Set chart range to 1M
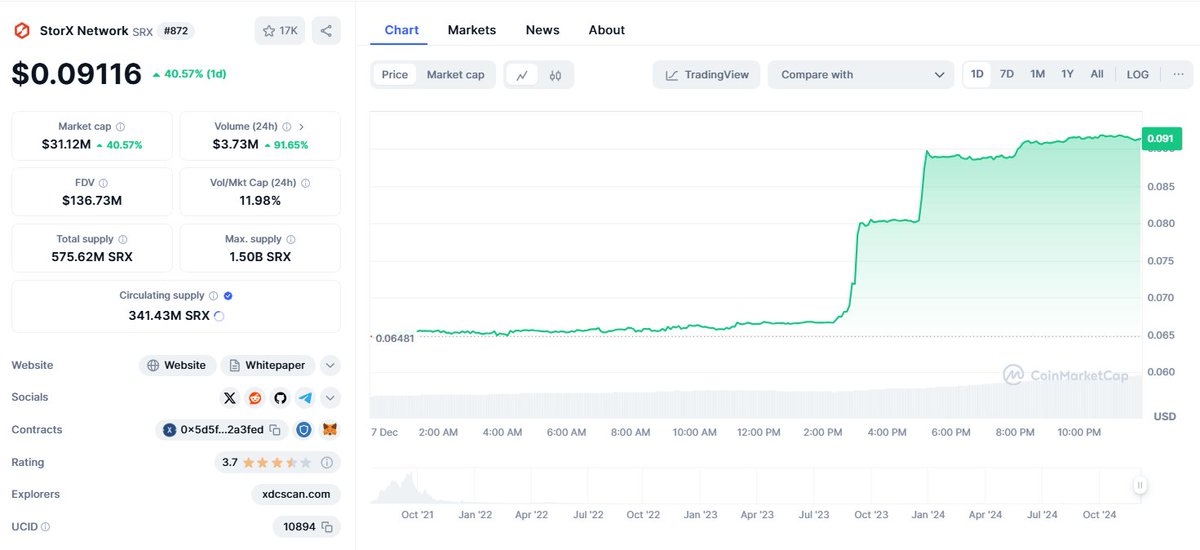1200x550 pixels. tap(1038, 74)
